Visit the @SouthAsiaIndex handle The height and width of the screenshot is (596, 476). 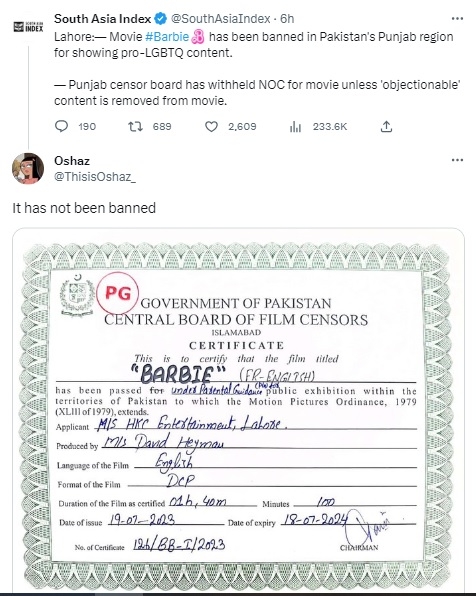pyautogui.click(x=221, y=18)
